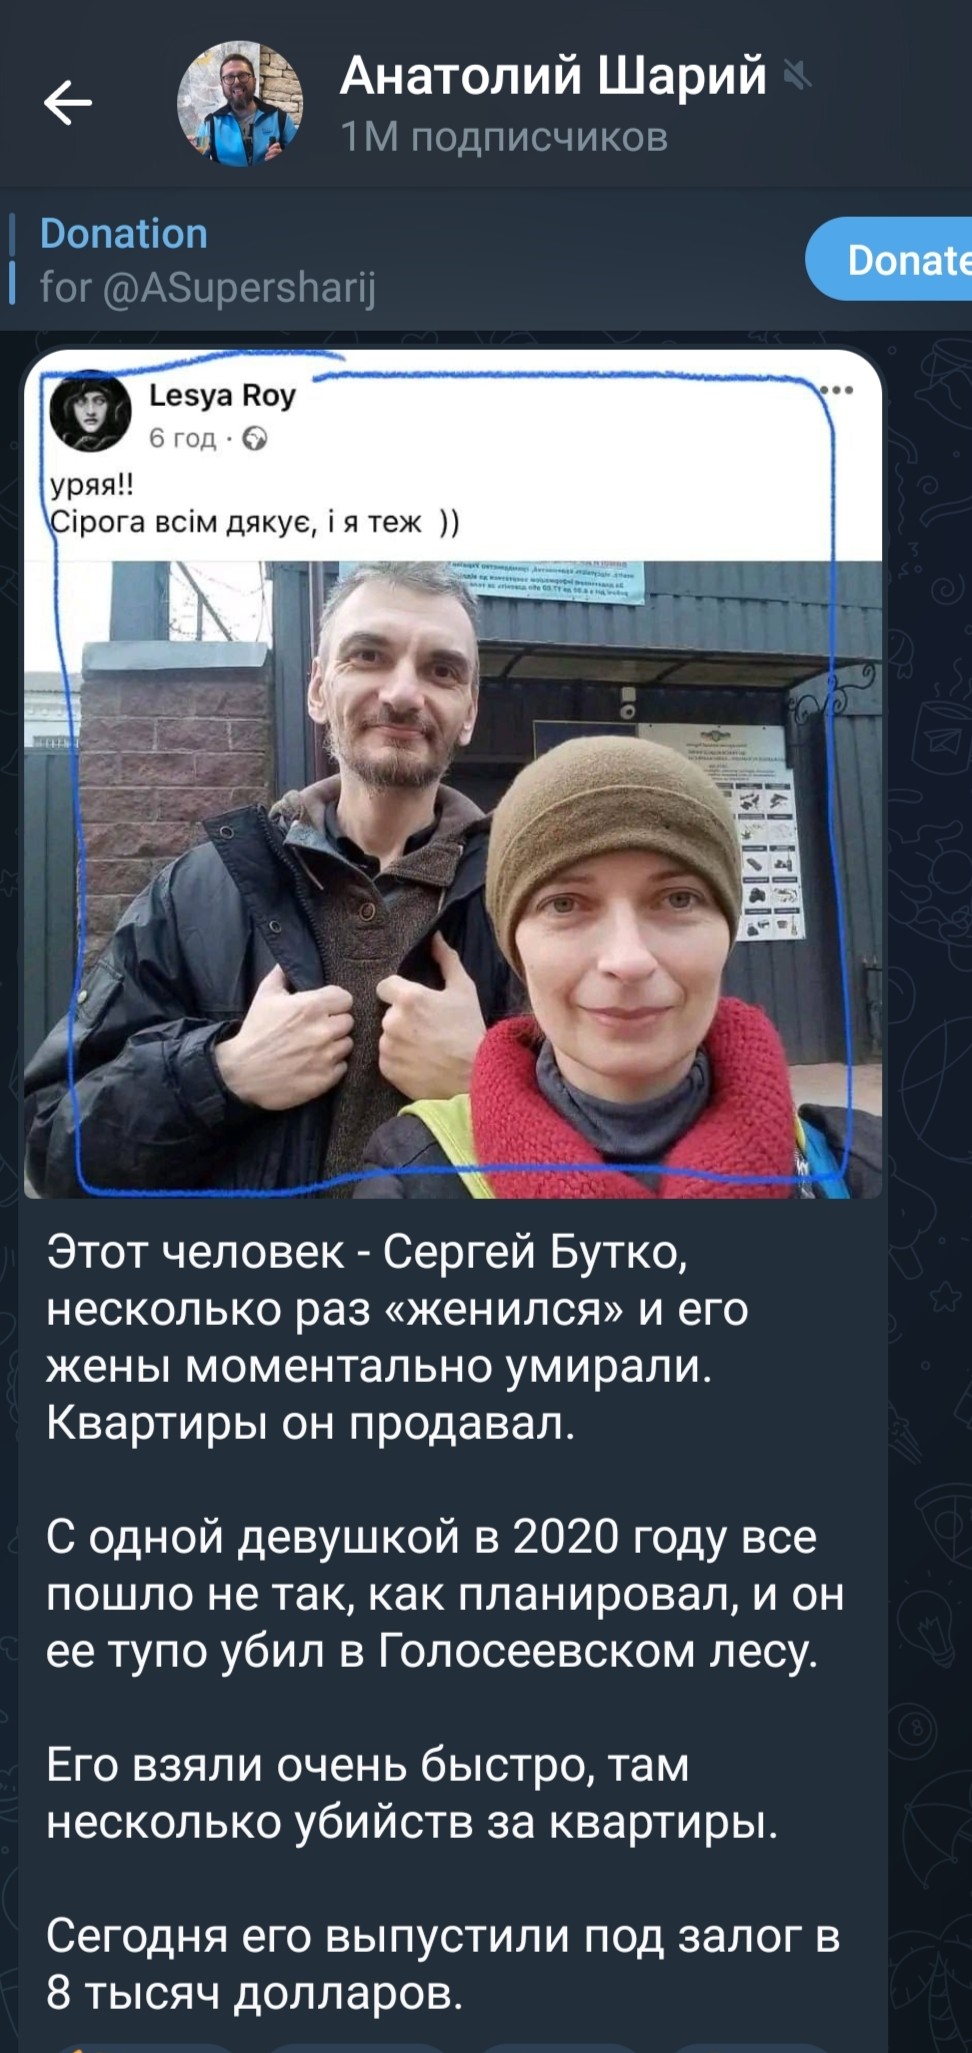Tap the back arrow in the header

coord(68,102)
